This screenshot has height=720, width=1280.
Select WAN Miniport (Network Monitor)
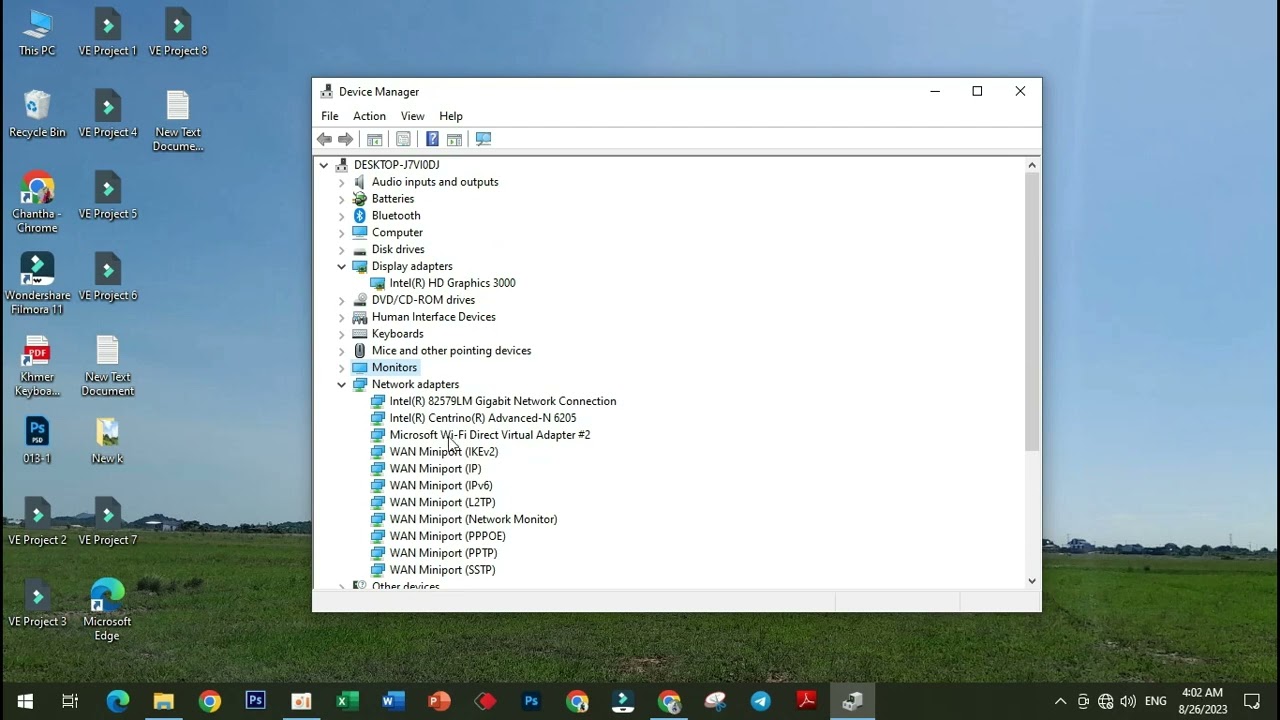pos(473,519)
